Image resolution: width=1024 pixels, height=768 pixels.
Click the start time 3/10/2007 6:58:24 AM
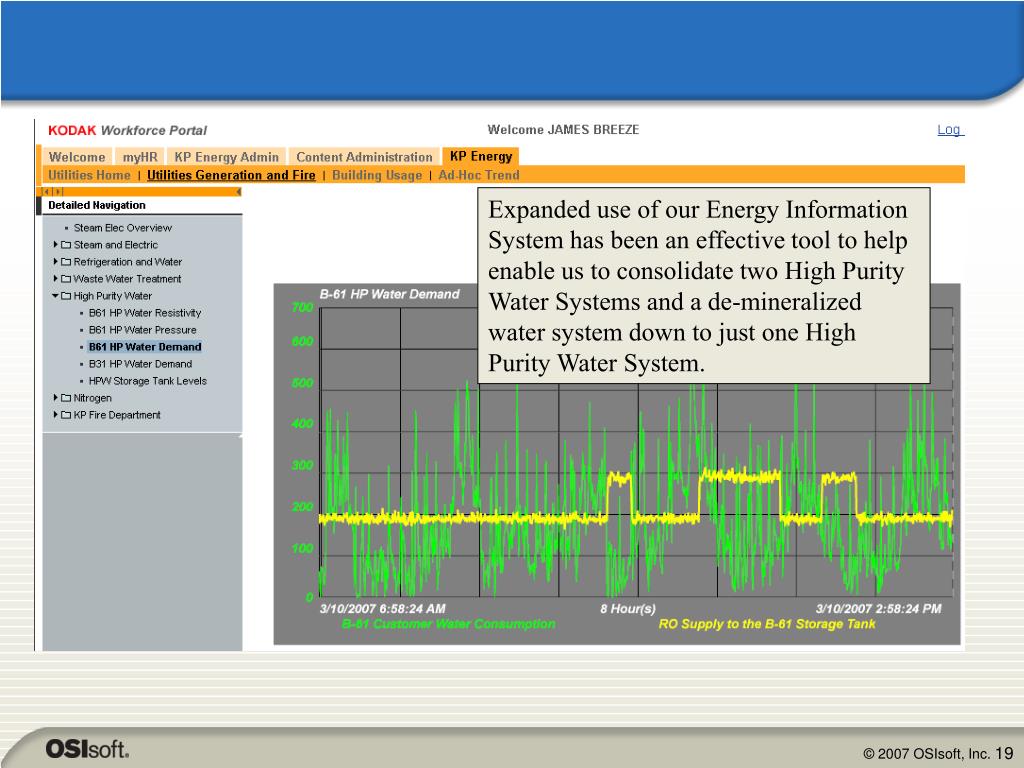(x=383, y=609)
